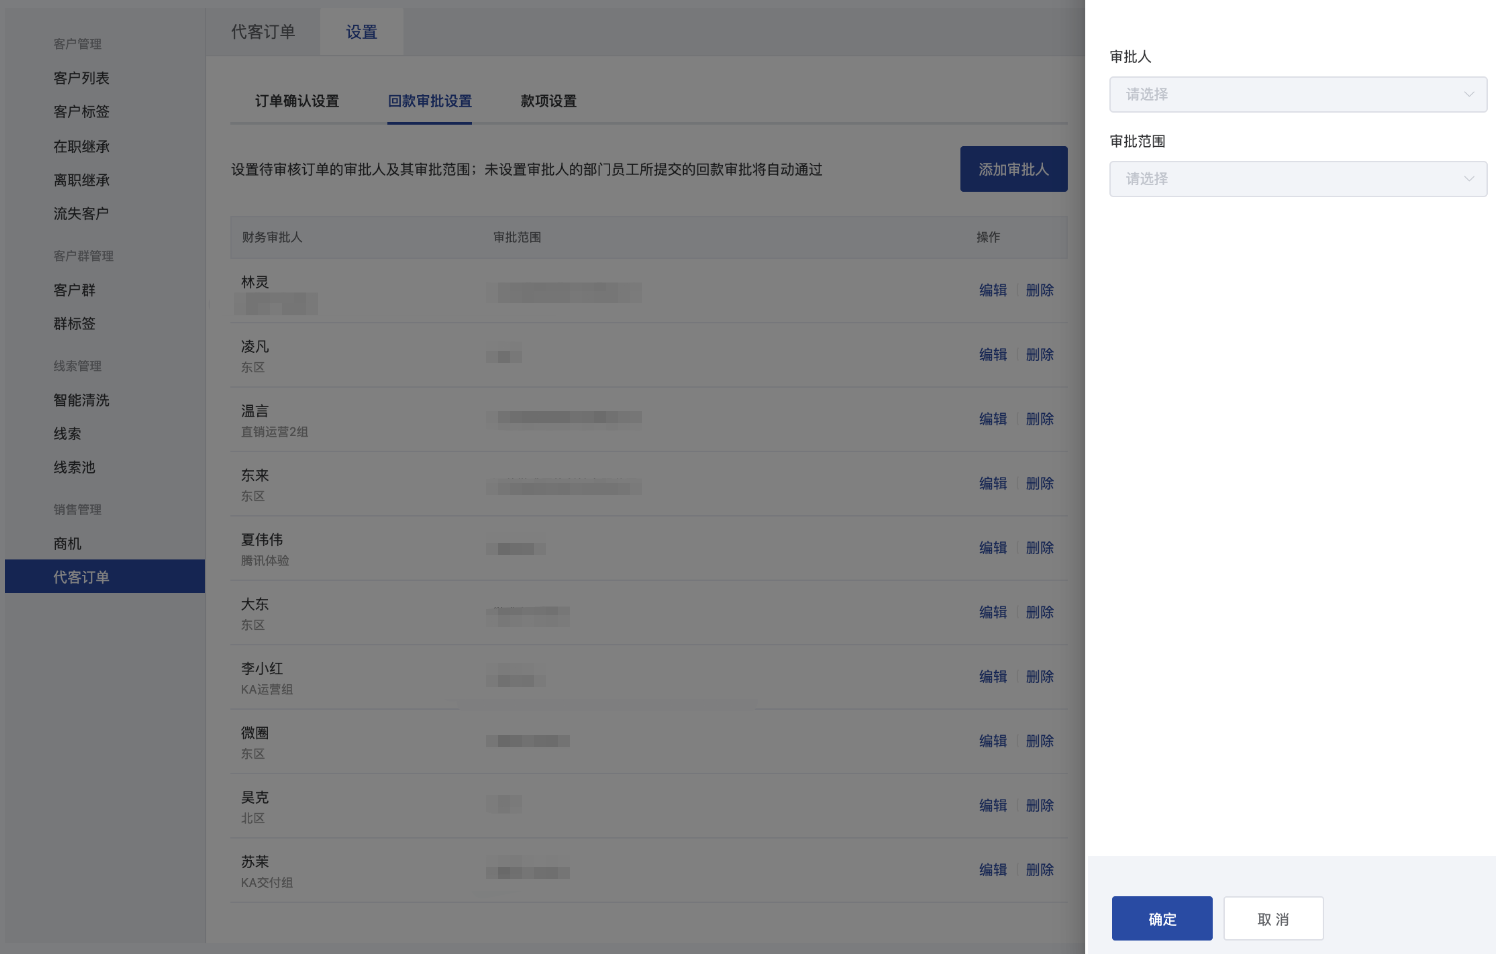The height and width of the screenshot is (954, 1496).
Task: Open 智能清洗 in the sidebar
Action: point(81,400)
